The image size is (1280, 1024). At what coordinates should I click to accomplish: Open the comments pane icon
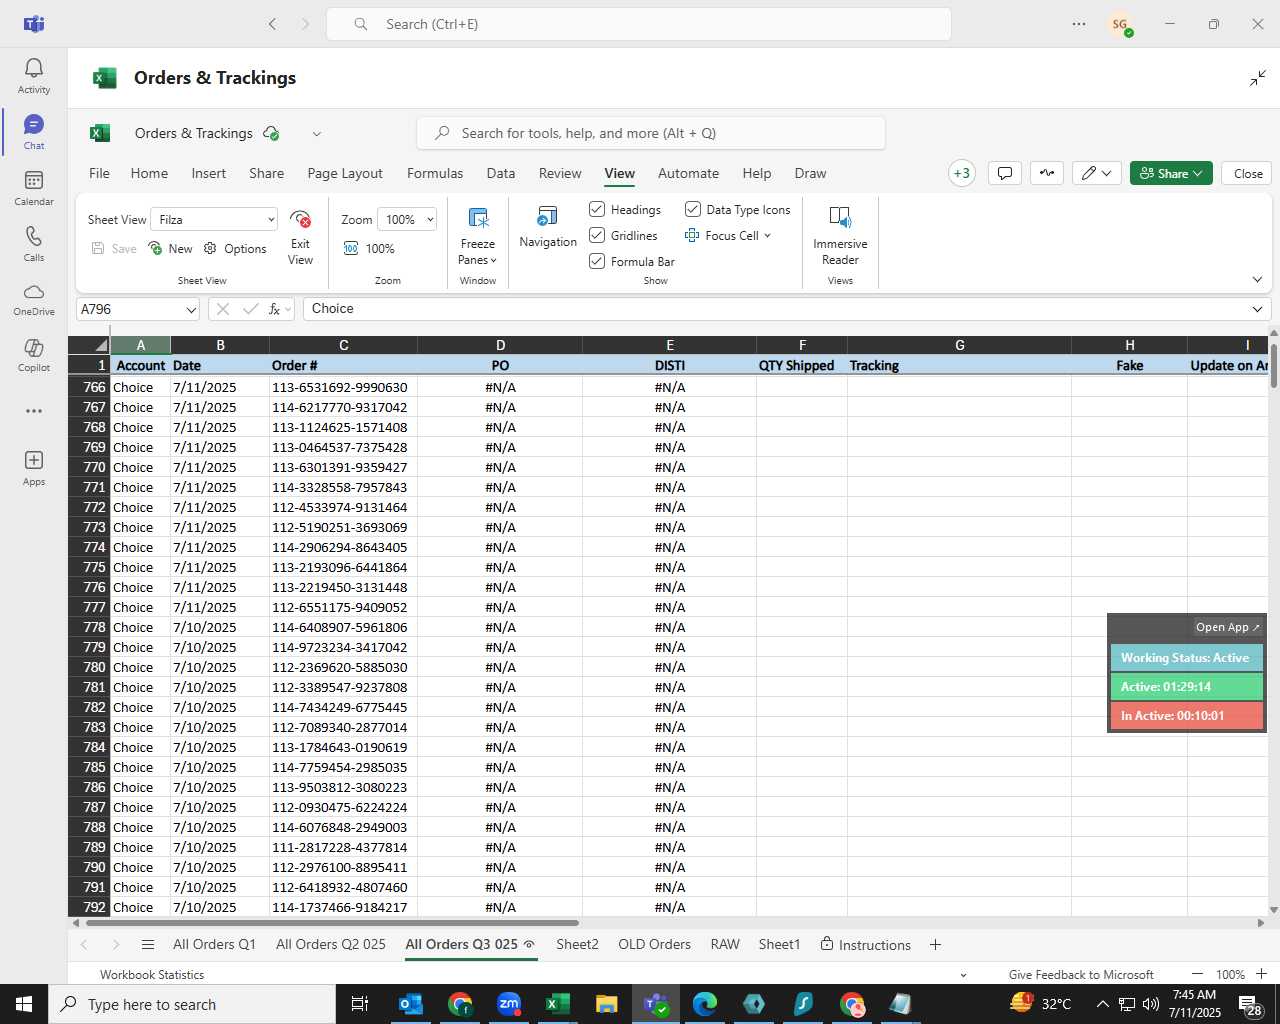coord(1004,173)
